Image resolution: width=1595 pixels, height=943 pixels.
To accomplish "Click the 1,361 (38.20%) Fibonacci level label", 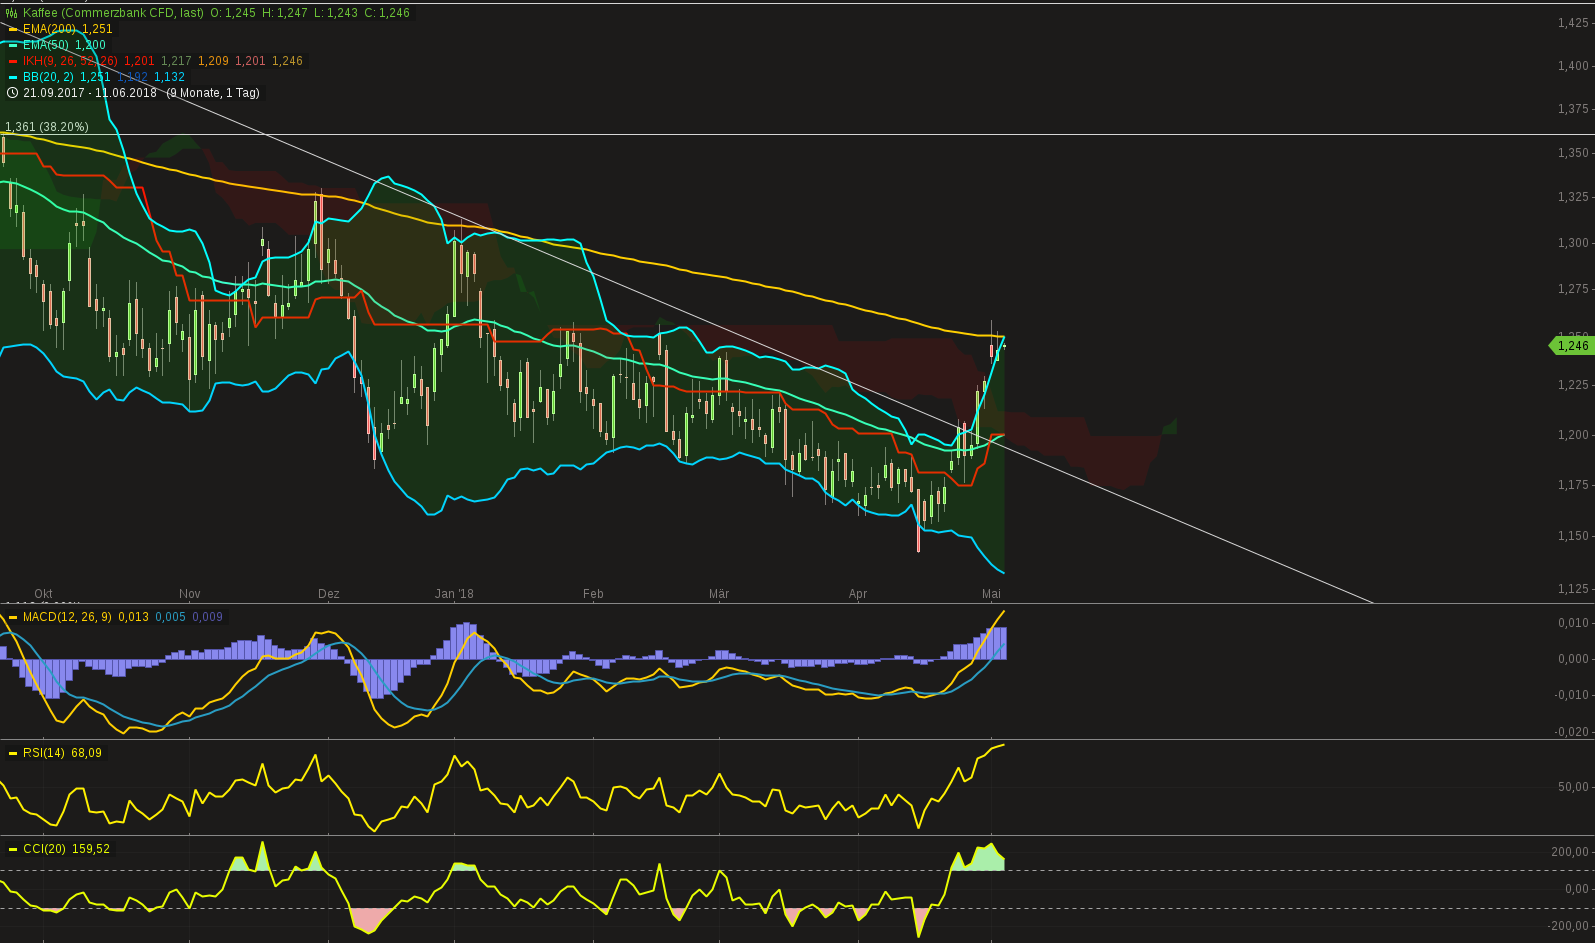I will click(x=47, y=127).
